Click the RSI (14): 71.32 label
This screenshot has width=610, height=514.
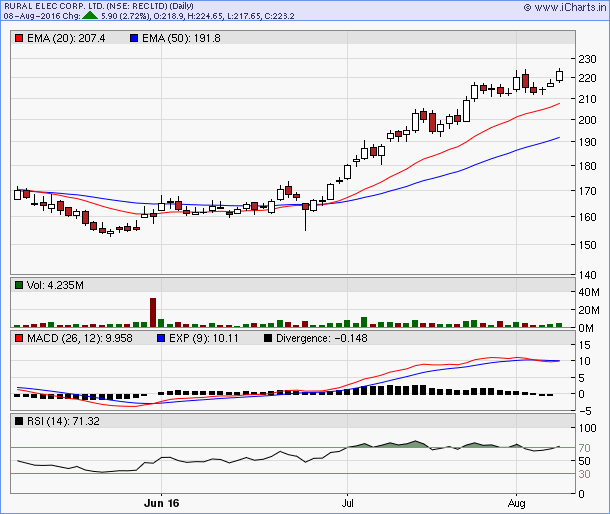63,421
